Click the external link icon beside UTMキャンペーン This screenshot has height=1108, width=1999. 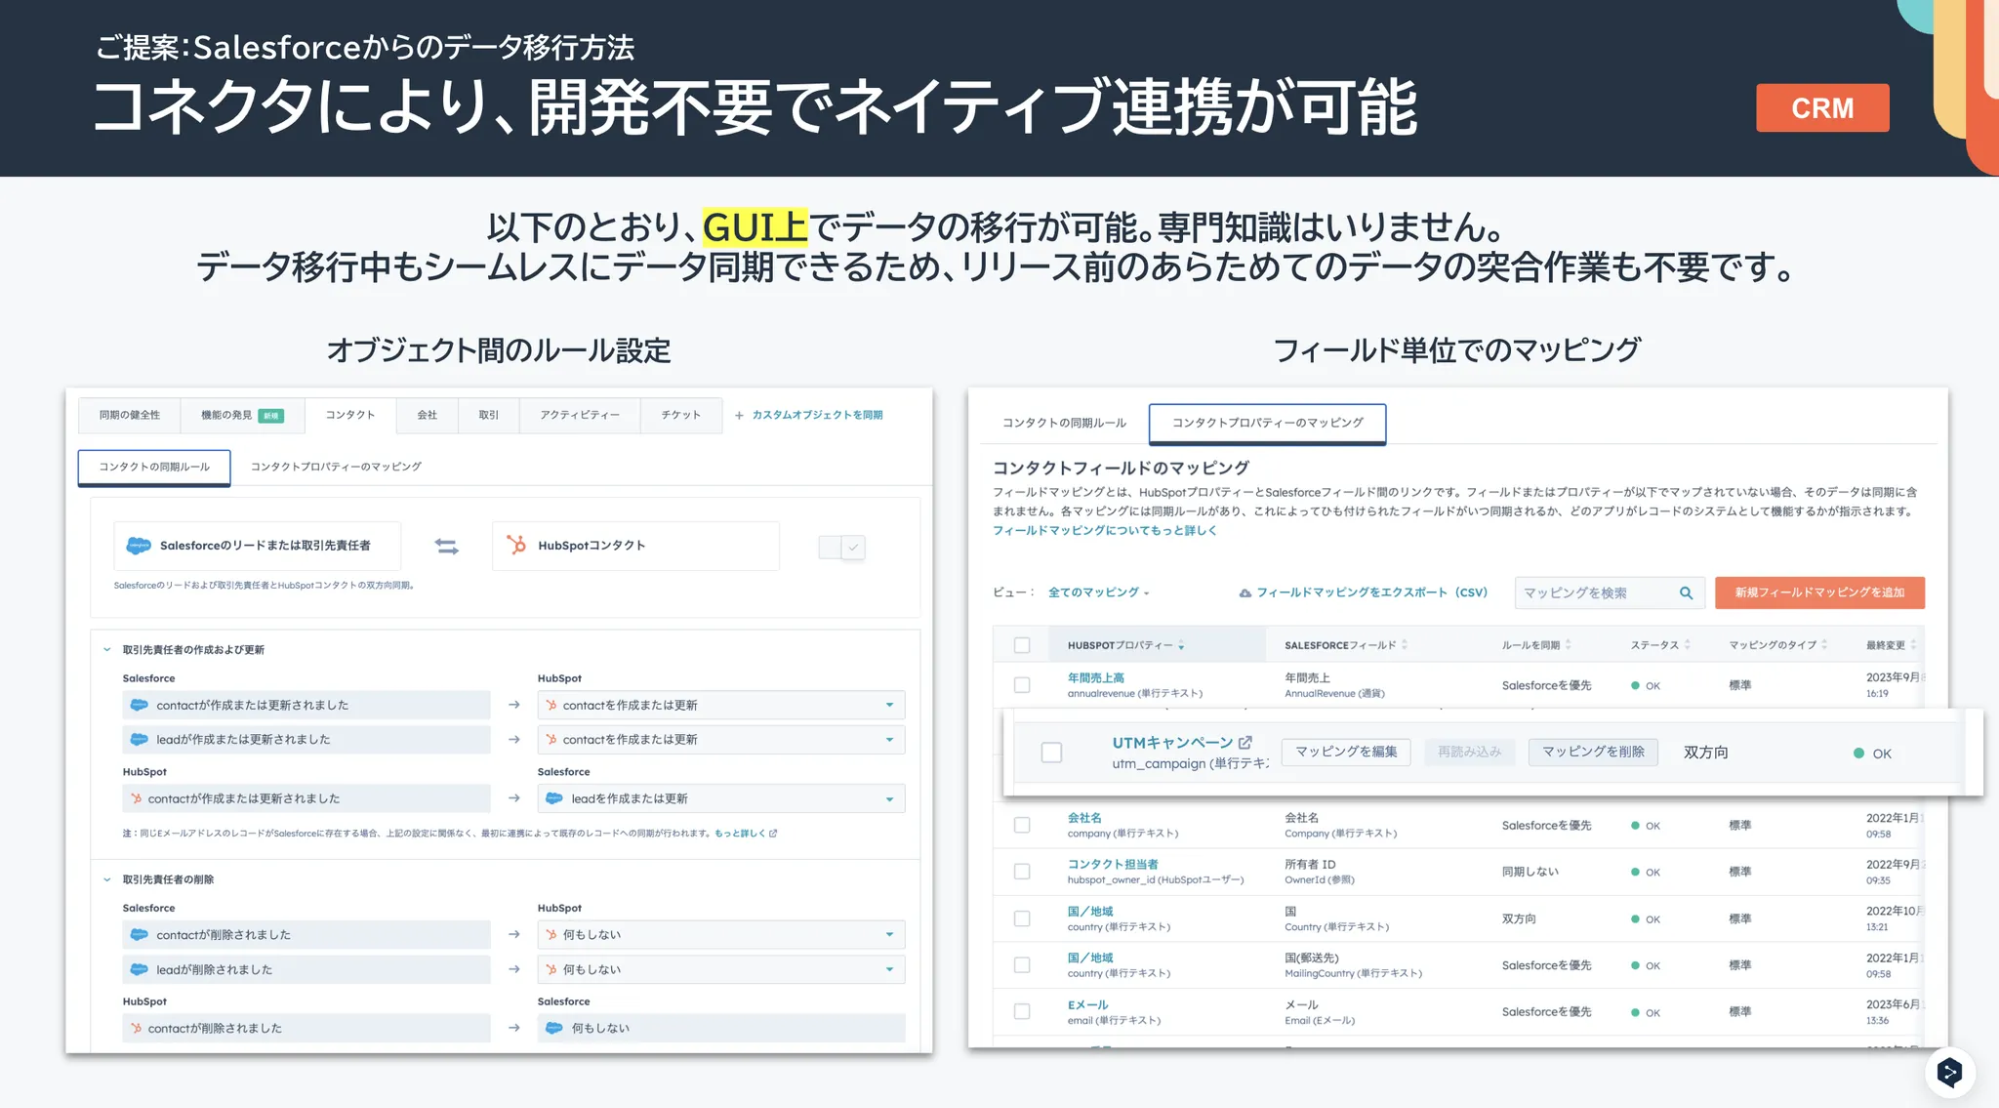coord(1245,742)
